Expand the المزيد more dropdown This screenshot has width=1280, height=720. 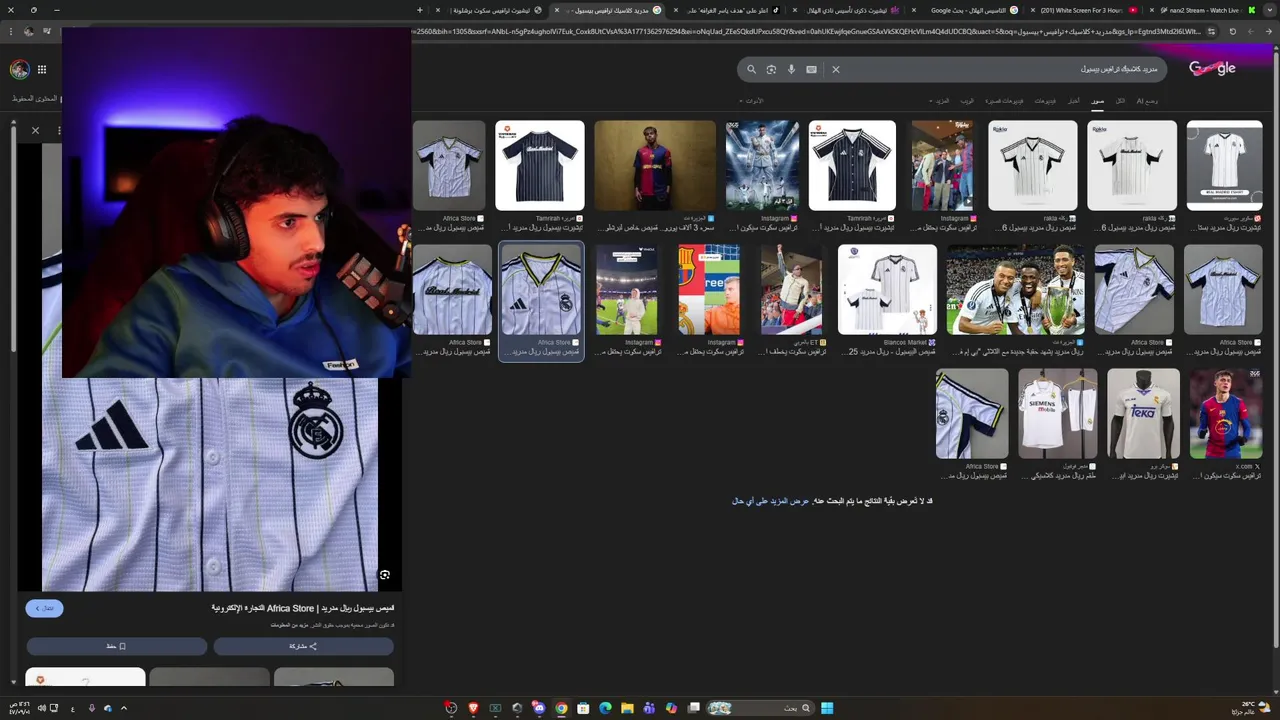[939, 101]
